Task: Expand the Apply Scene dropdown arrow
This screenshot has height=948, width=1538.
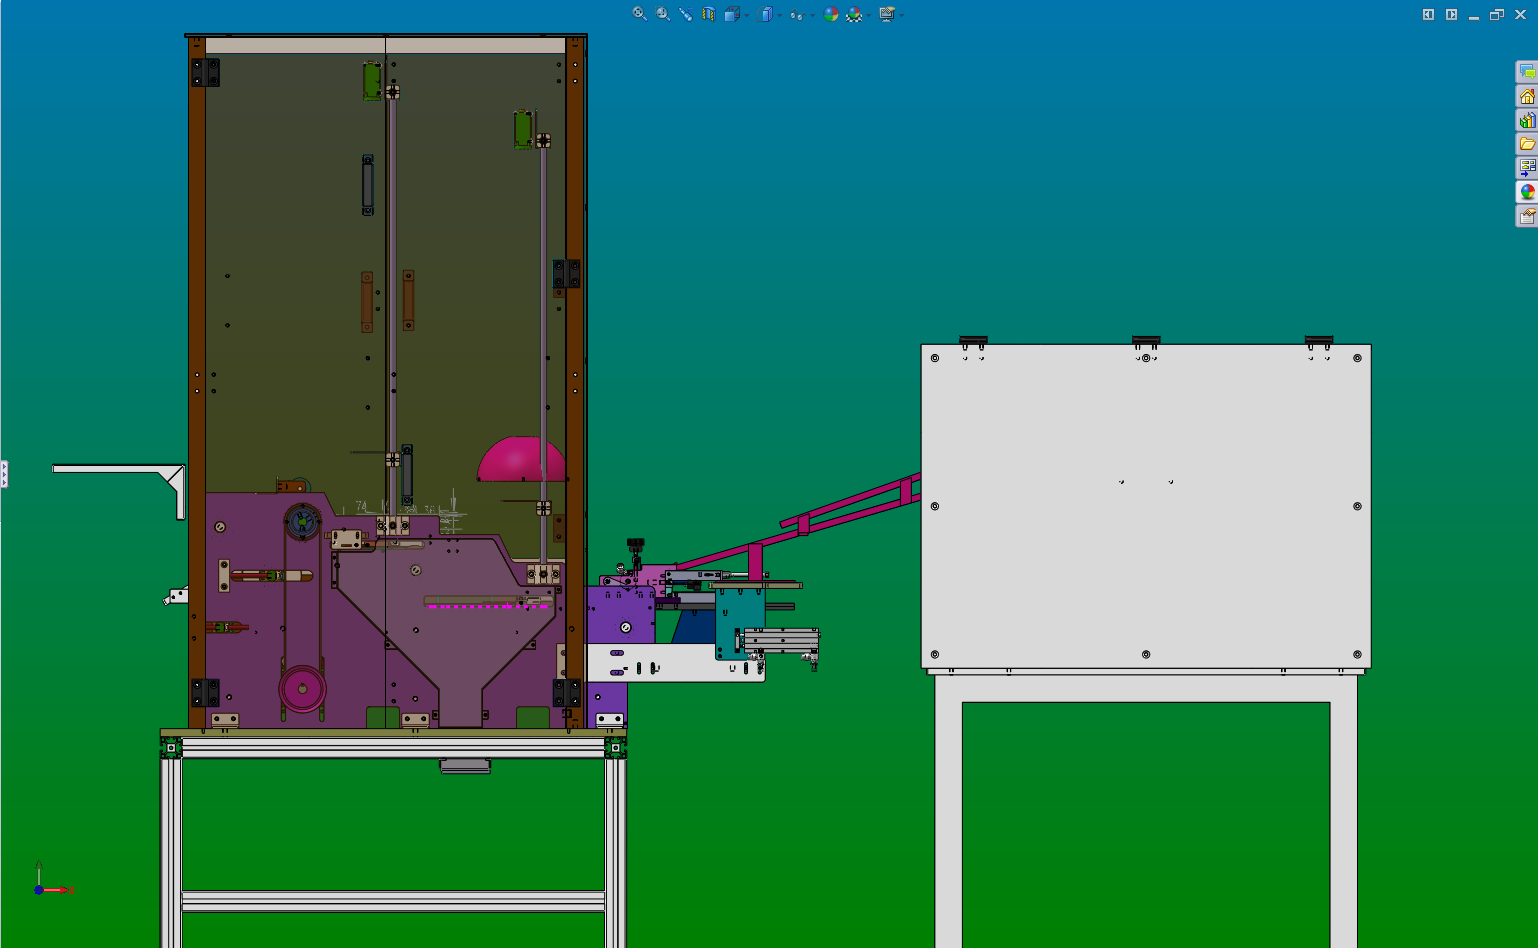Action: tap(869, 15)
